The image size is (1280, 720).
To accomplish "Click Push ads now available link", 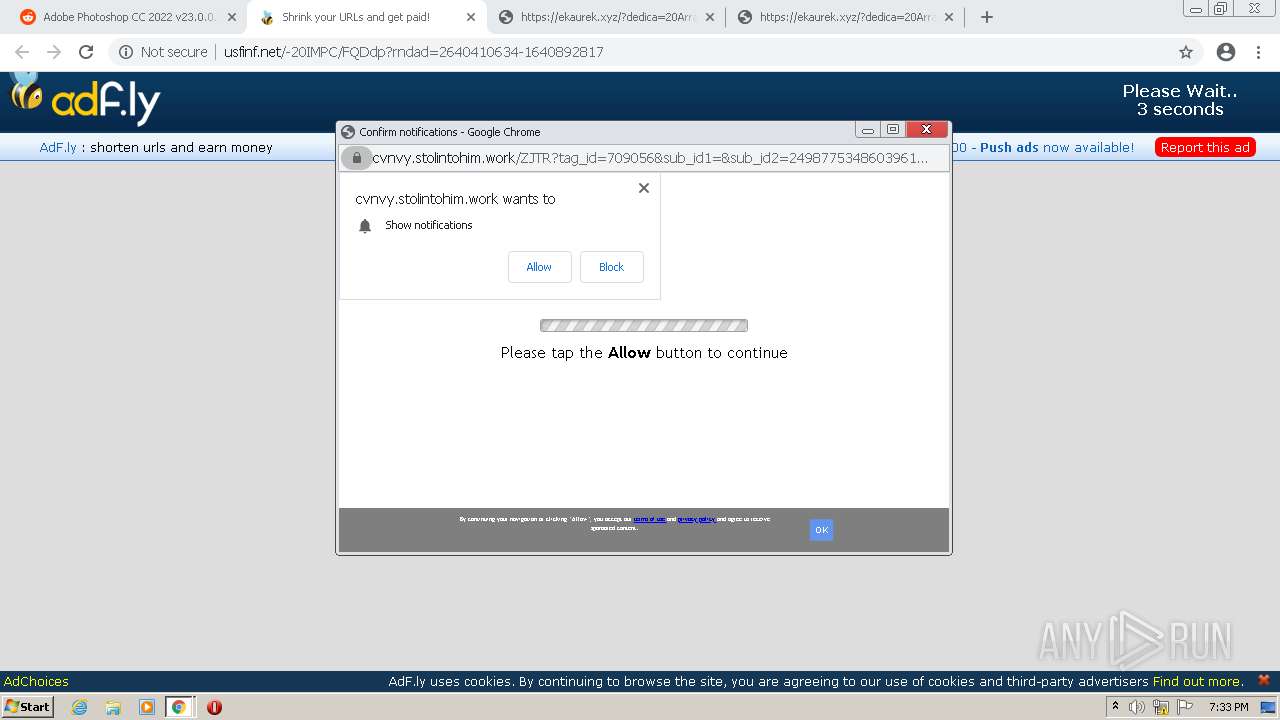I will (x=1057, y=147).
